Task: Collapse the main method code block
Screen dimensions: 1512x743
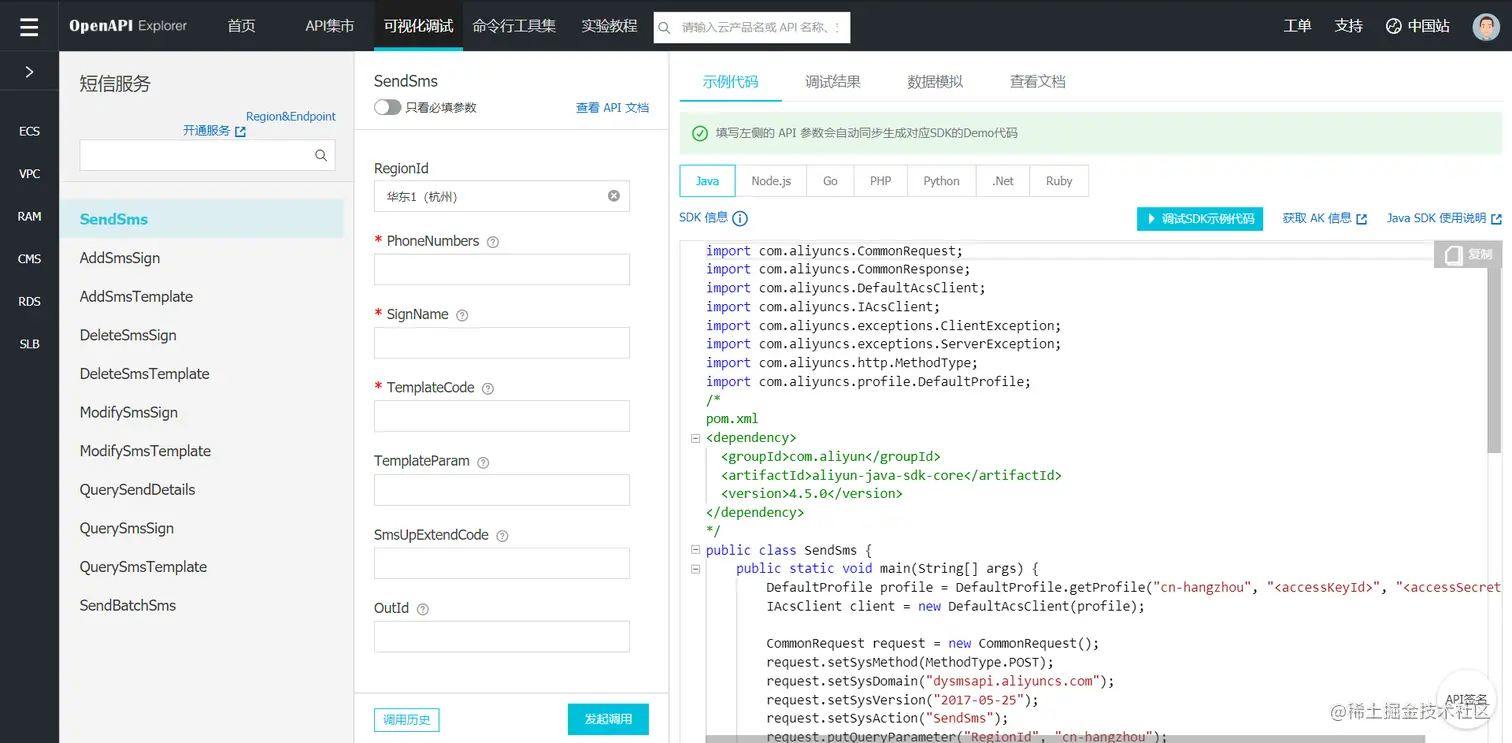Action: (696, 569)
